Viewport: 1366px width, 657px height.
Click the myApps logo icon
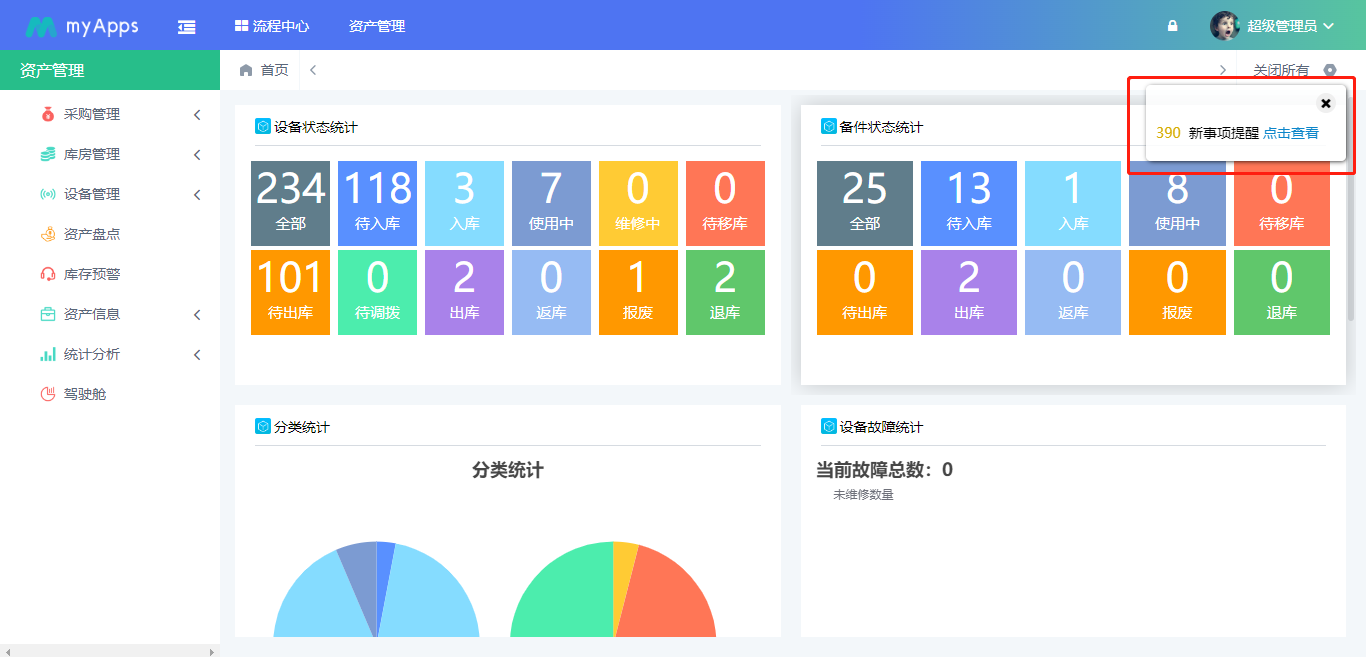click(41, 27)
